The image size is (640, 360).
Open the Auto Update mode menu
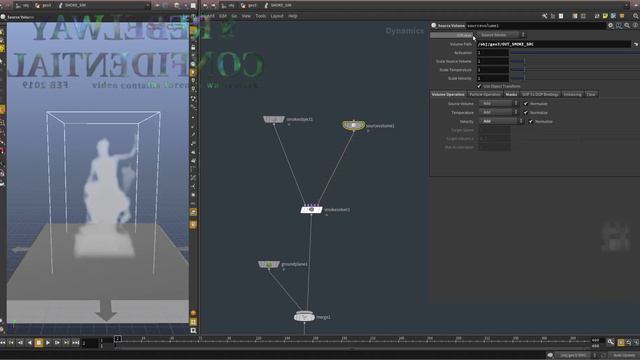pos(625,355)
